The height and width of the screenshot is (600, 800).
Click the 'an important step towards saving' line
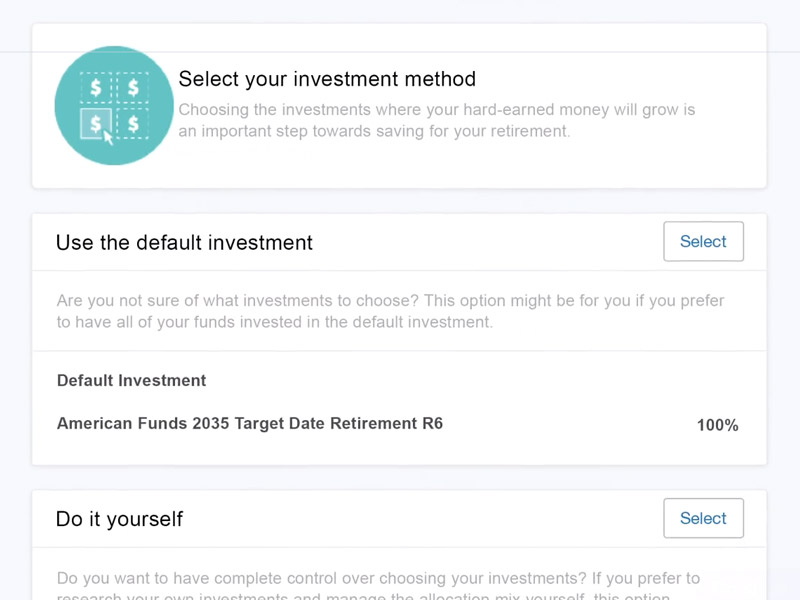374,132
